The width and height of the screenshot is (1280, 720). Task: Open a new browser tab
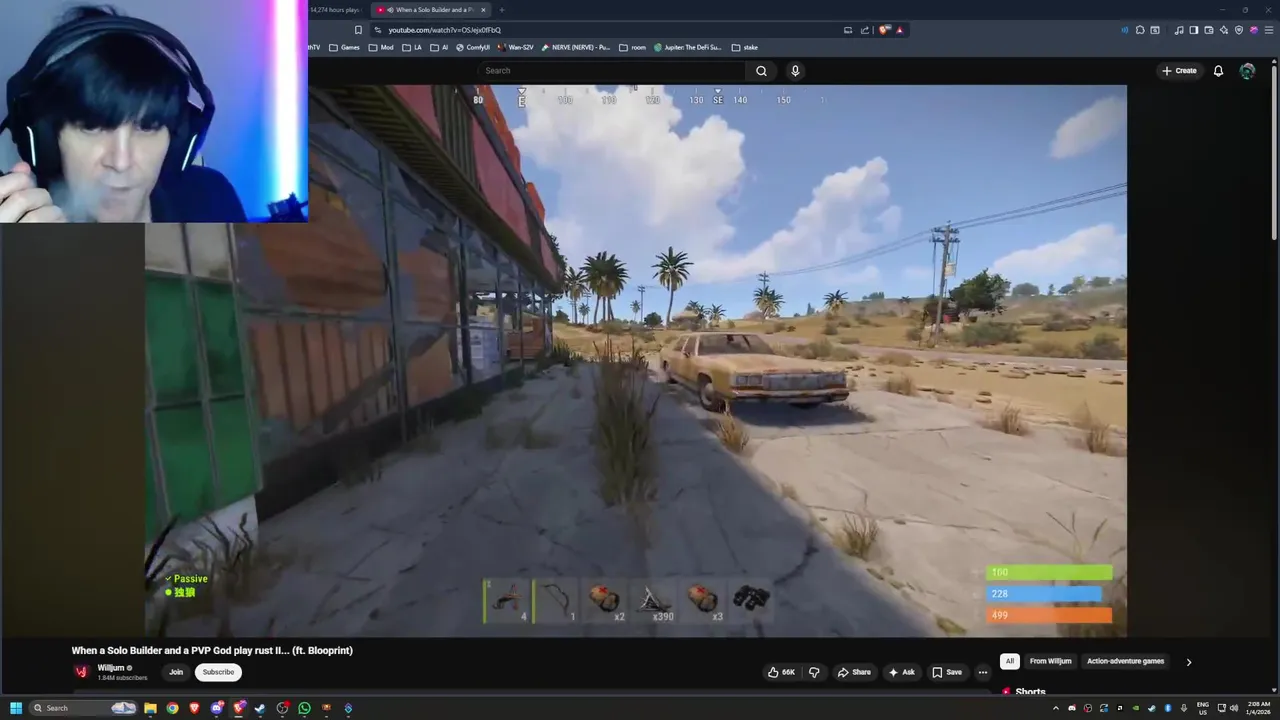502,10
